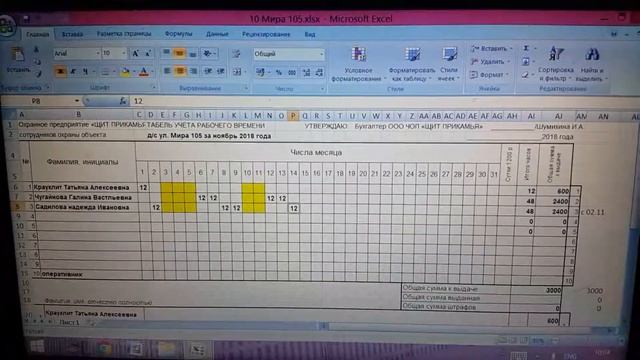The image size is (640, 360).
Task: Click the AutoSum sigma icon
Action: (526, 48)
